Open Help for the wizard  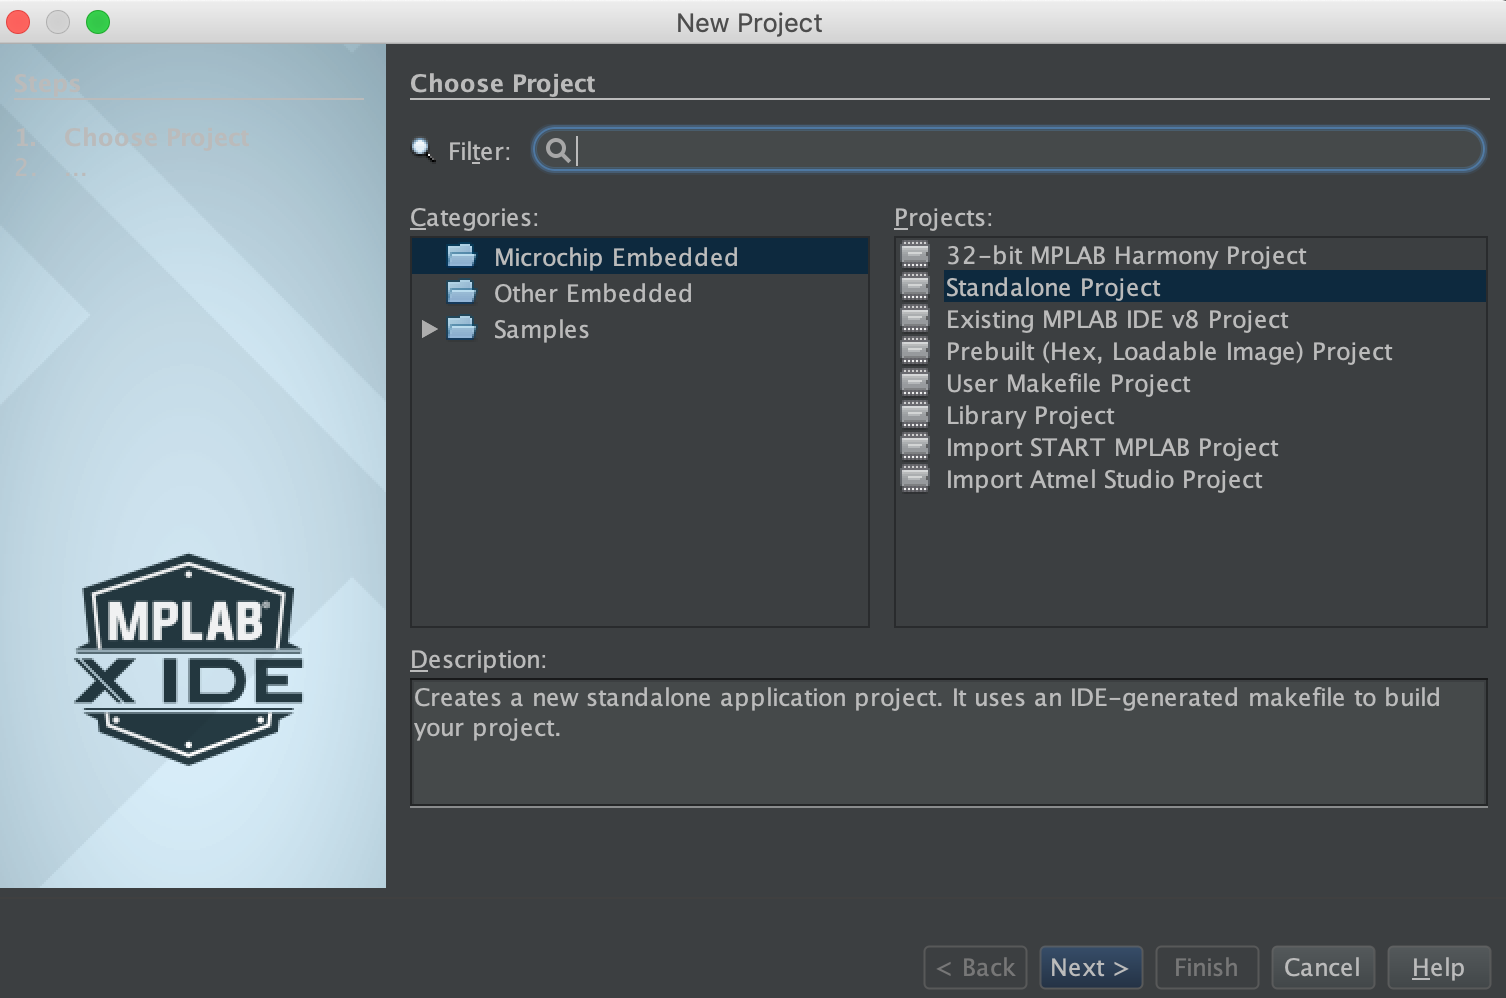point(1437,967)
